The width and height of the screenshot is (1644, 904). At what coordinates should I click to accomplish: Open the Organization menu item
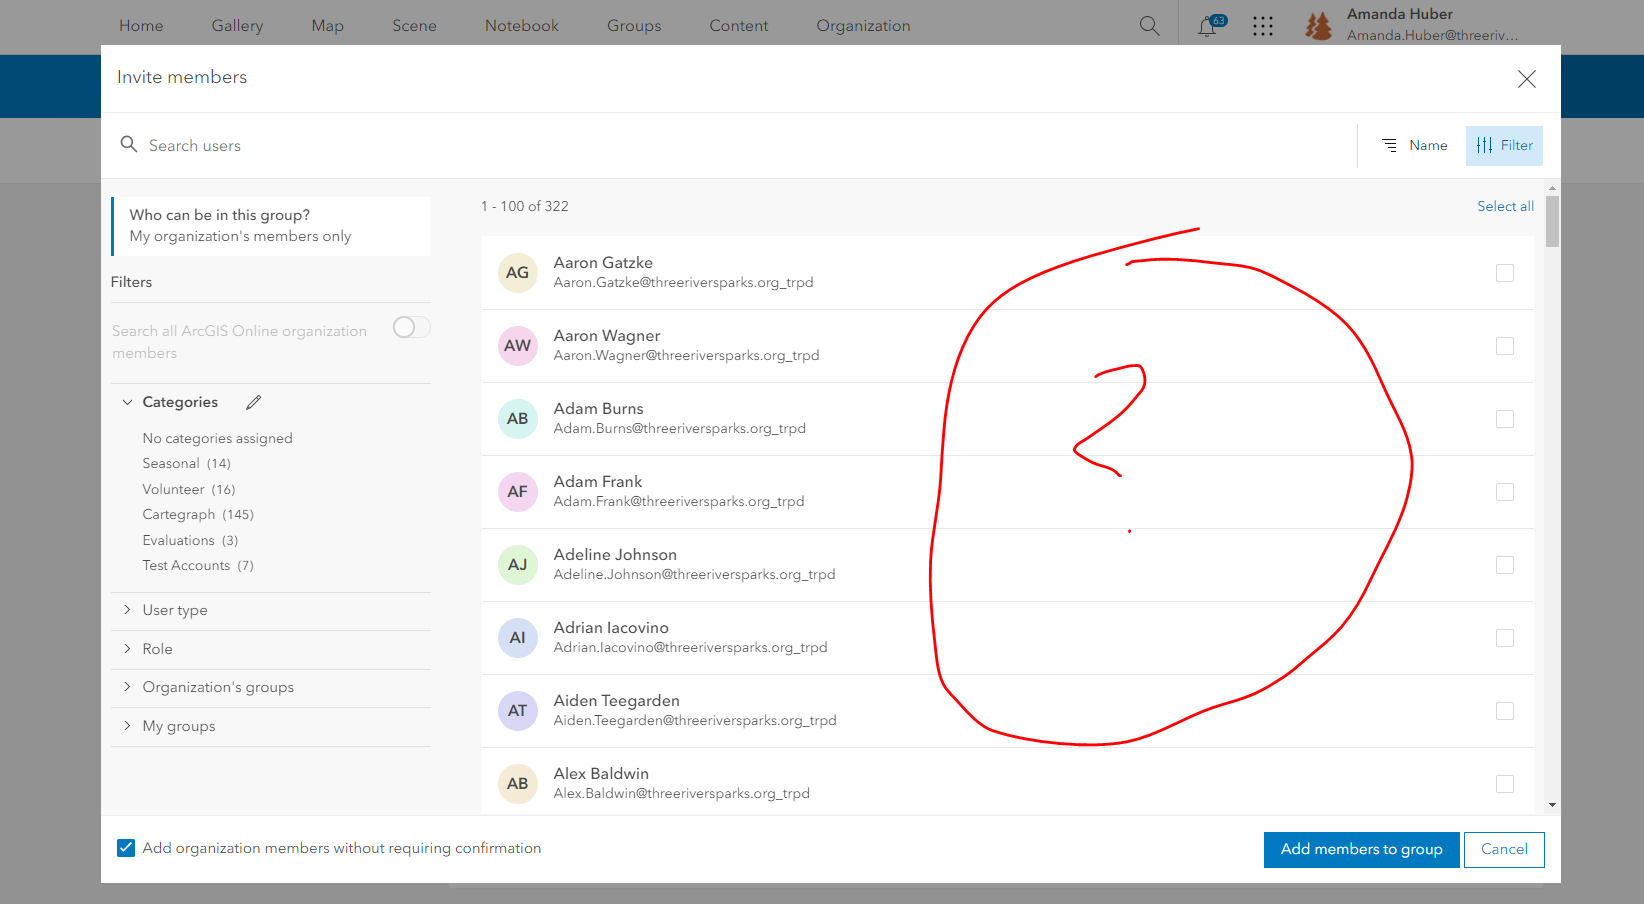click(863, 26)
